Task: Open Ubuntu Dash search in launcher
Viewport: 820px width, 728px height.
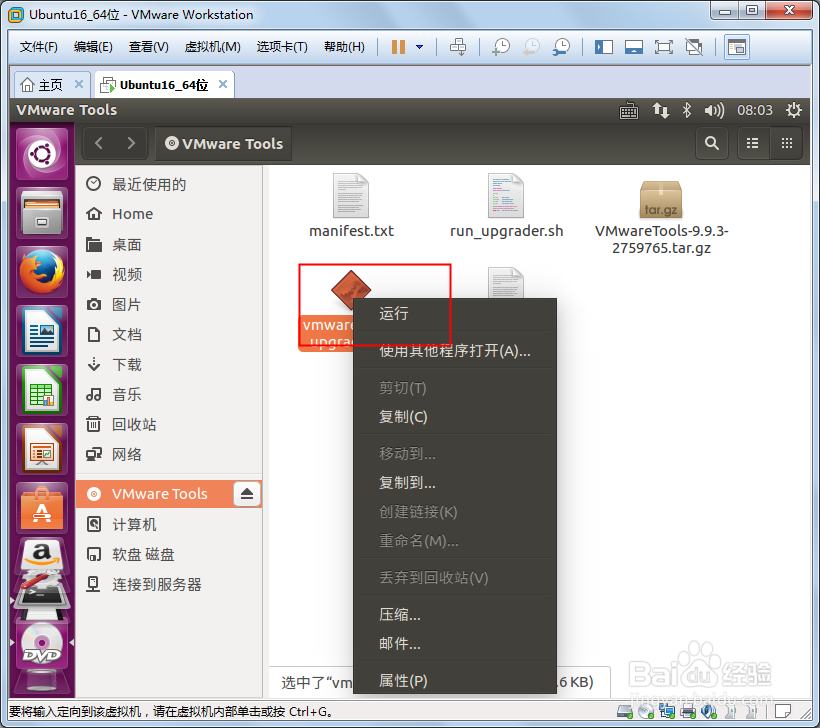Action: point(42,154)
